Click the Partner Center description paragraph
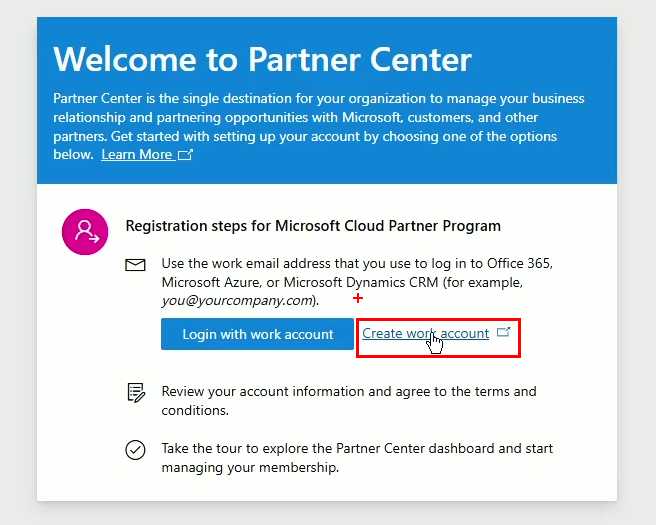 point(318,117)
